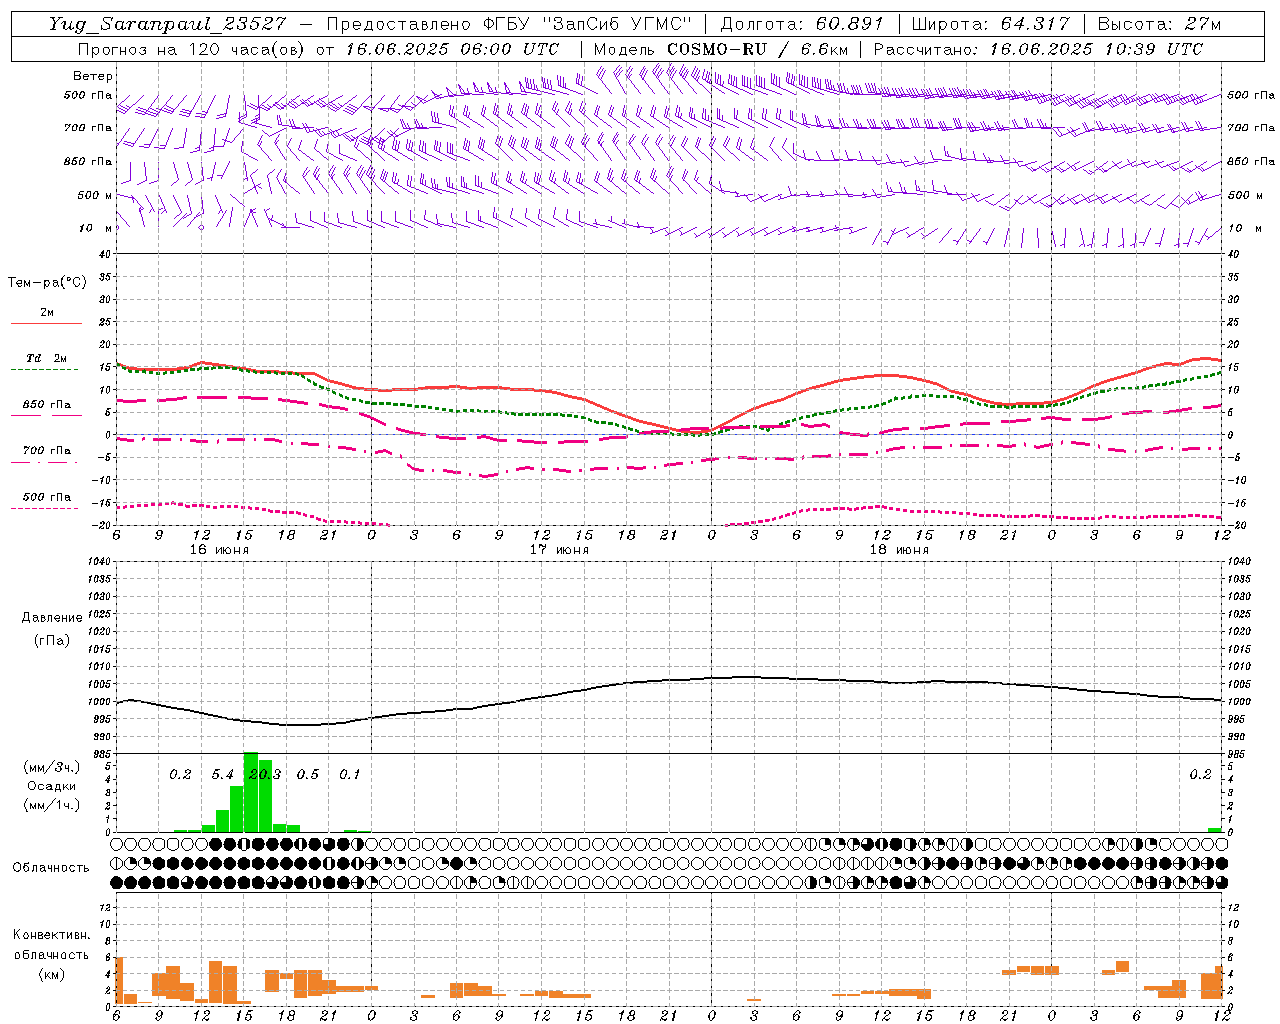Image resolution: width=1280 pixels, height=1024 pixels.
Task: Click the (км) unit label under облачность
Action: (x=51, y=974)
